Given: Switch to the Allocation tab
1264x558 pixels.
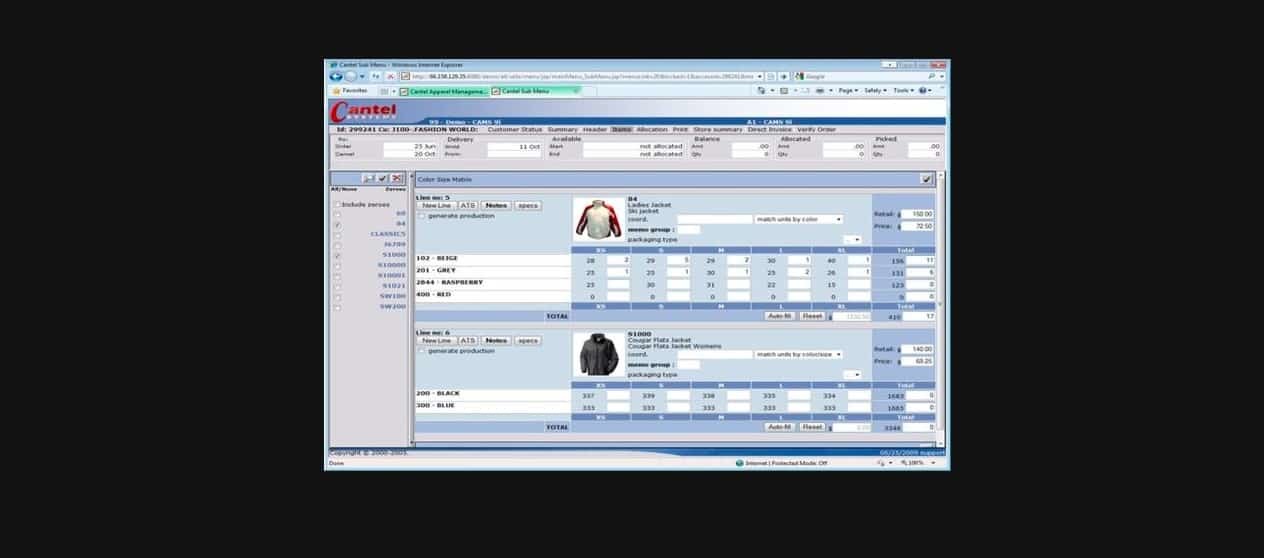Looking at the screenshot, I should [651, 129].
